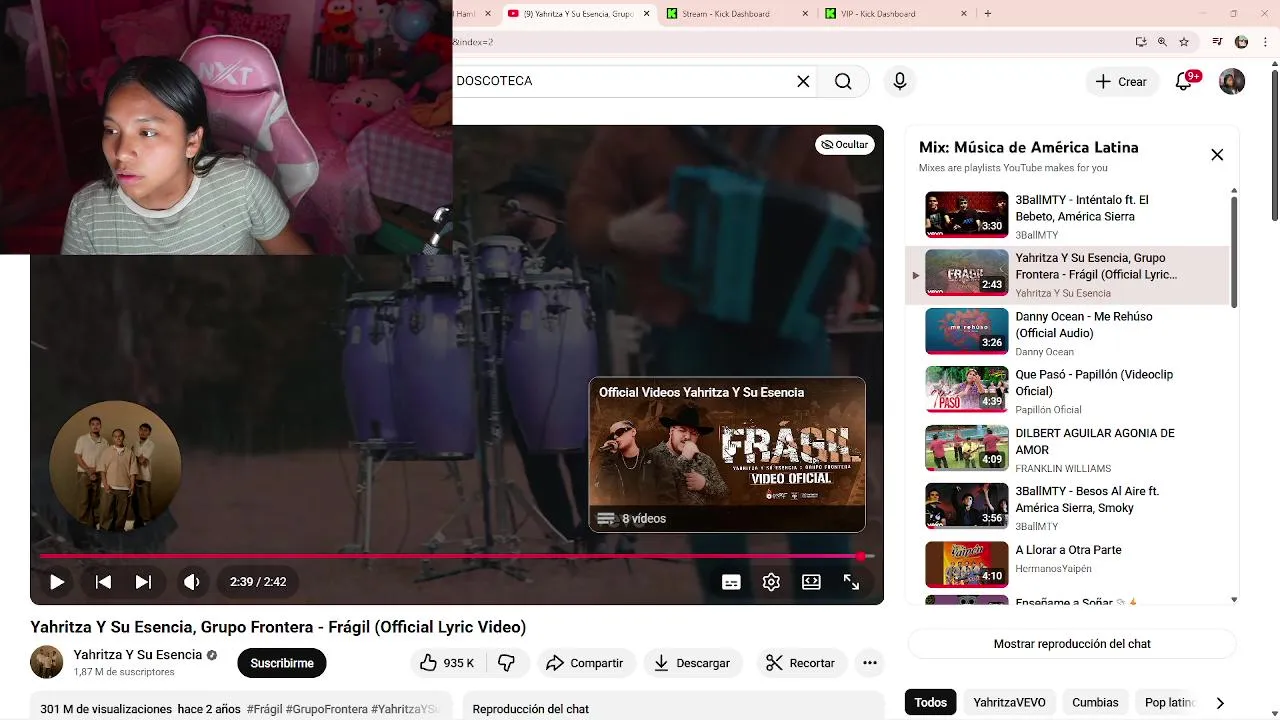1280x720 pixels.
Task: Open Yahritza Y Su Esencia channel name
Action: click(138, 655)
